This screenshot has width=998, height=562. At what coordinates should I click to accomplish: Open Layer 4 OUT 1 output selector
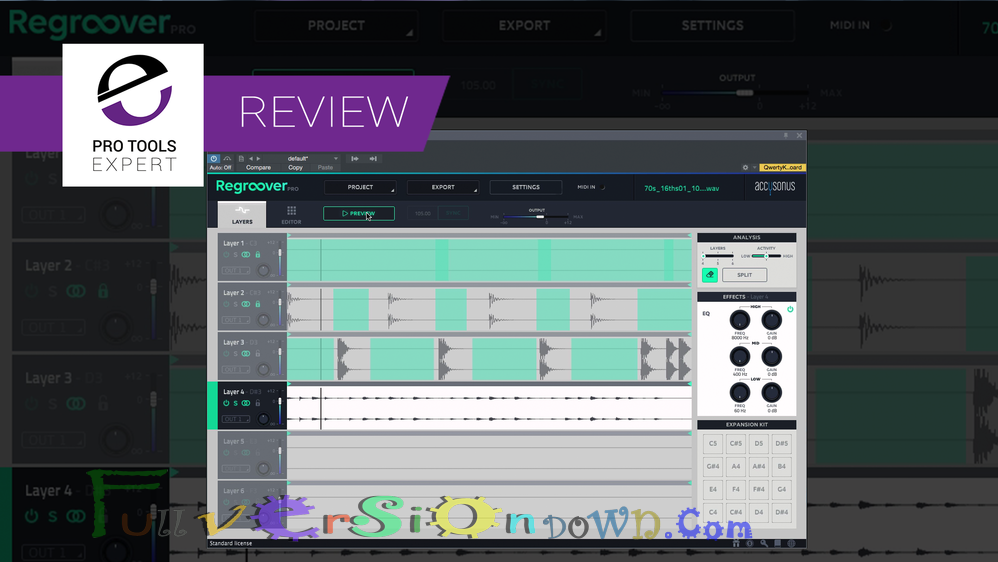(237, 419)
